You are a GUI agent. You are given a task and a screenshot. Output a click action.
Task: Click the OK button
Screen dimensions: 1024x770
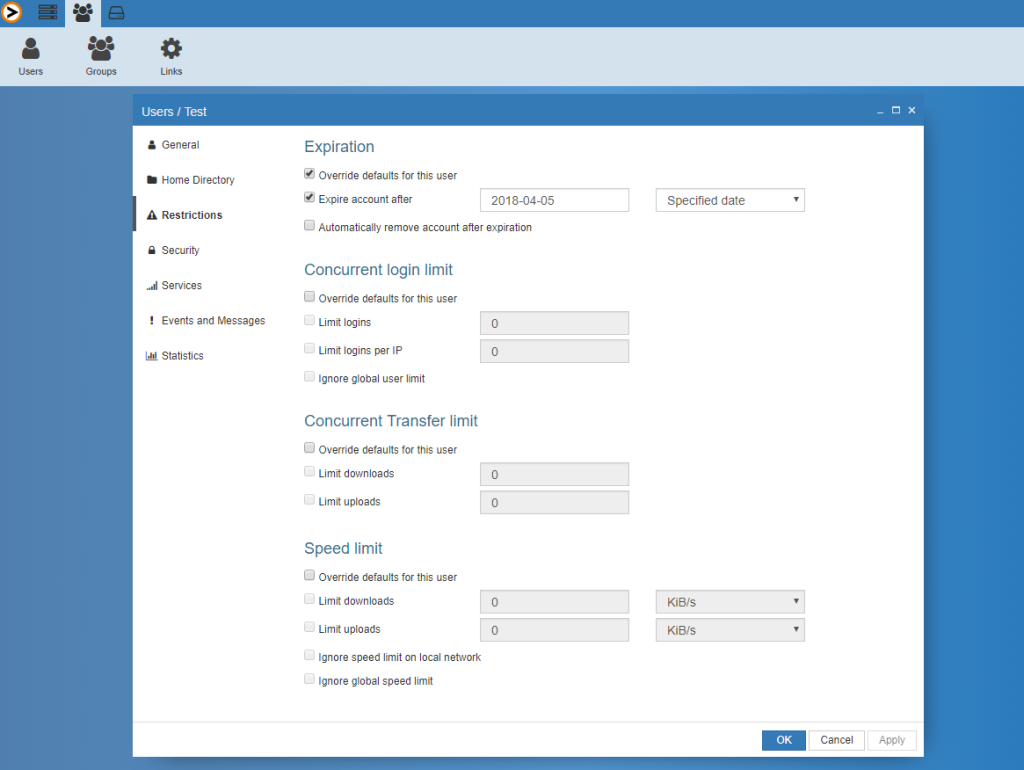783,740
